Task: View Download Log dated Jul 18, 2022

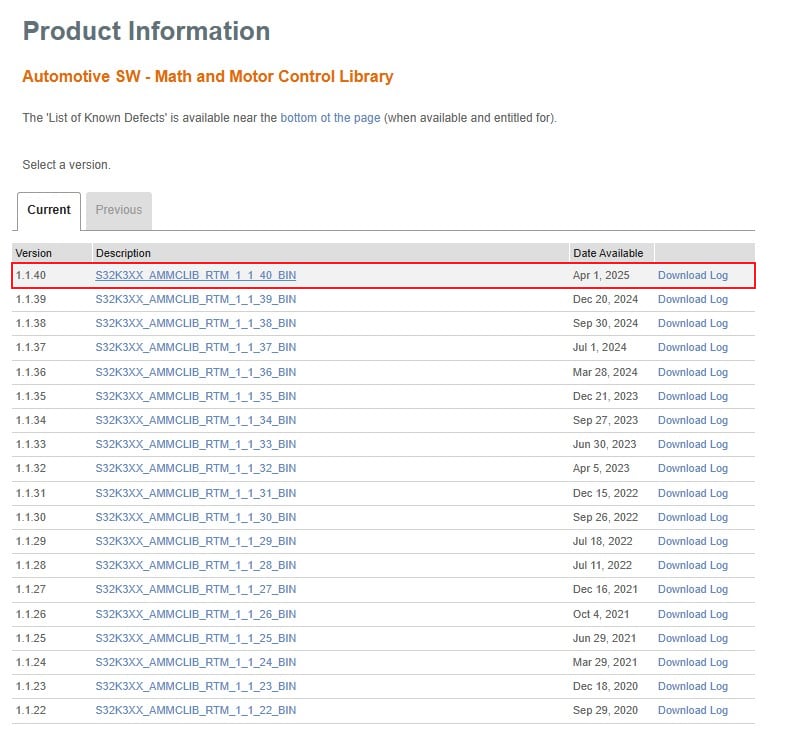Action: point(692,541)
